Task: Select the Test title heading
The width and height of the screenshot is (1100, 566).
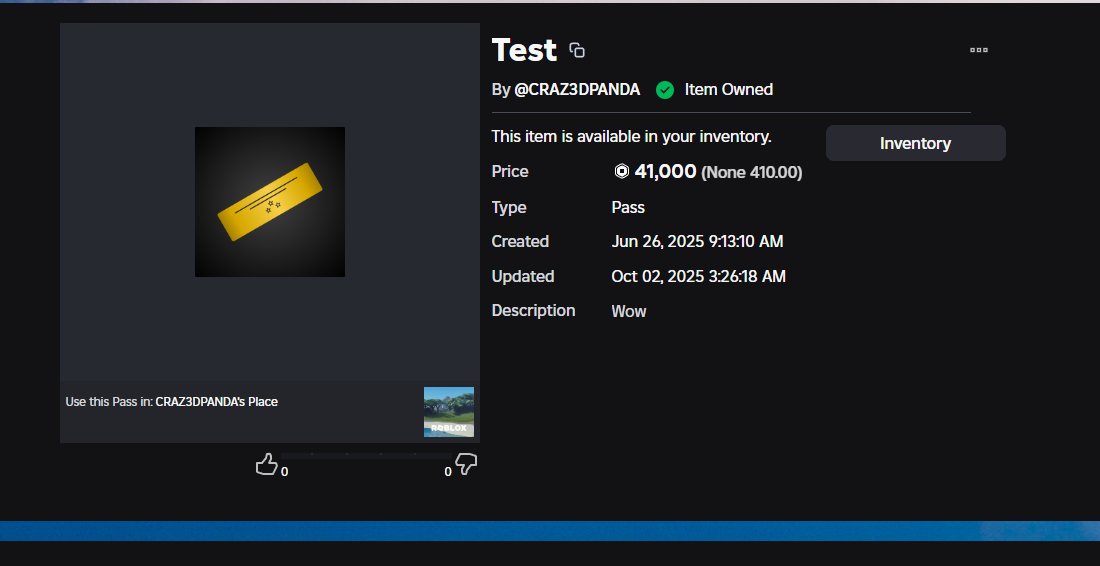Action: pyautogui.click(x=524, y=50)
